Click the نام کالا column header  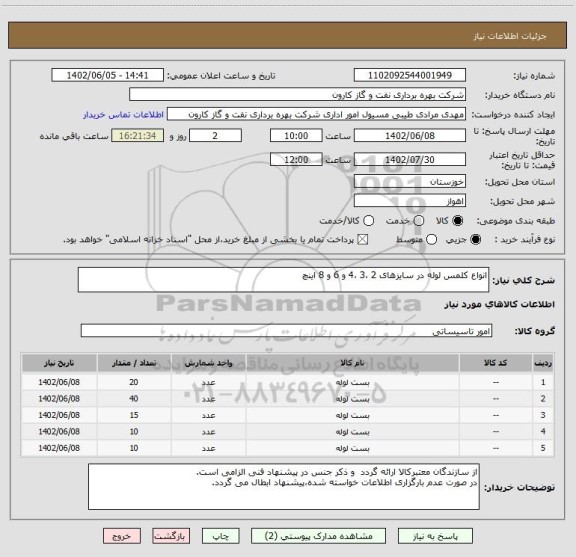click(352, 363)
